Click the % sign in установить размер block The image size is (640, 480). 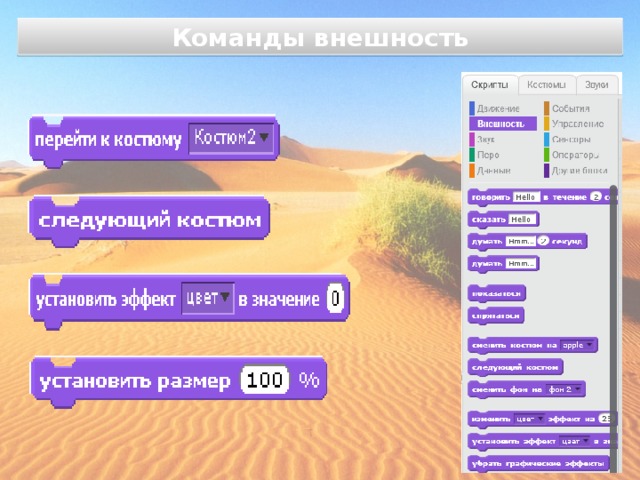[x=309, y=380]
